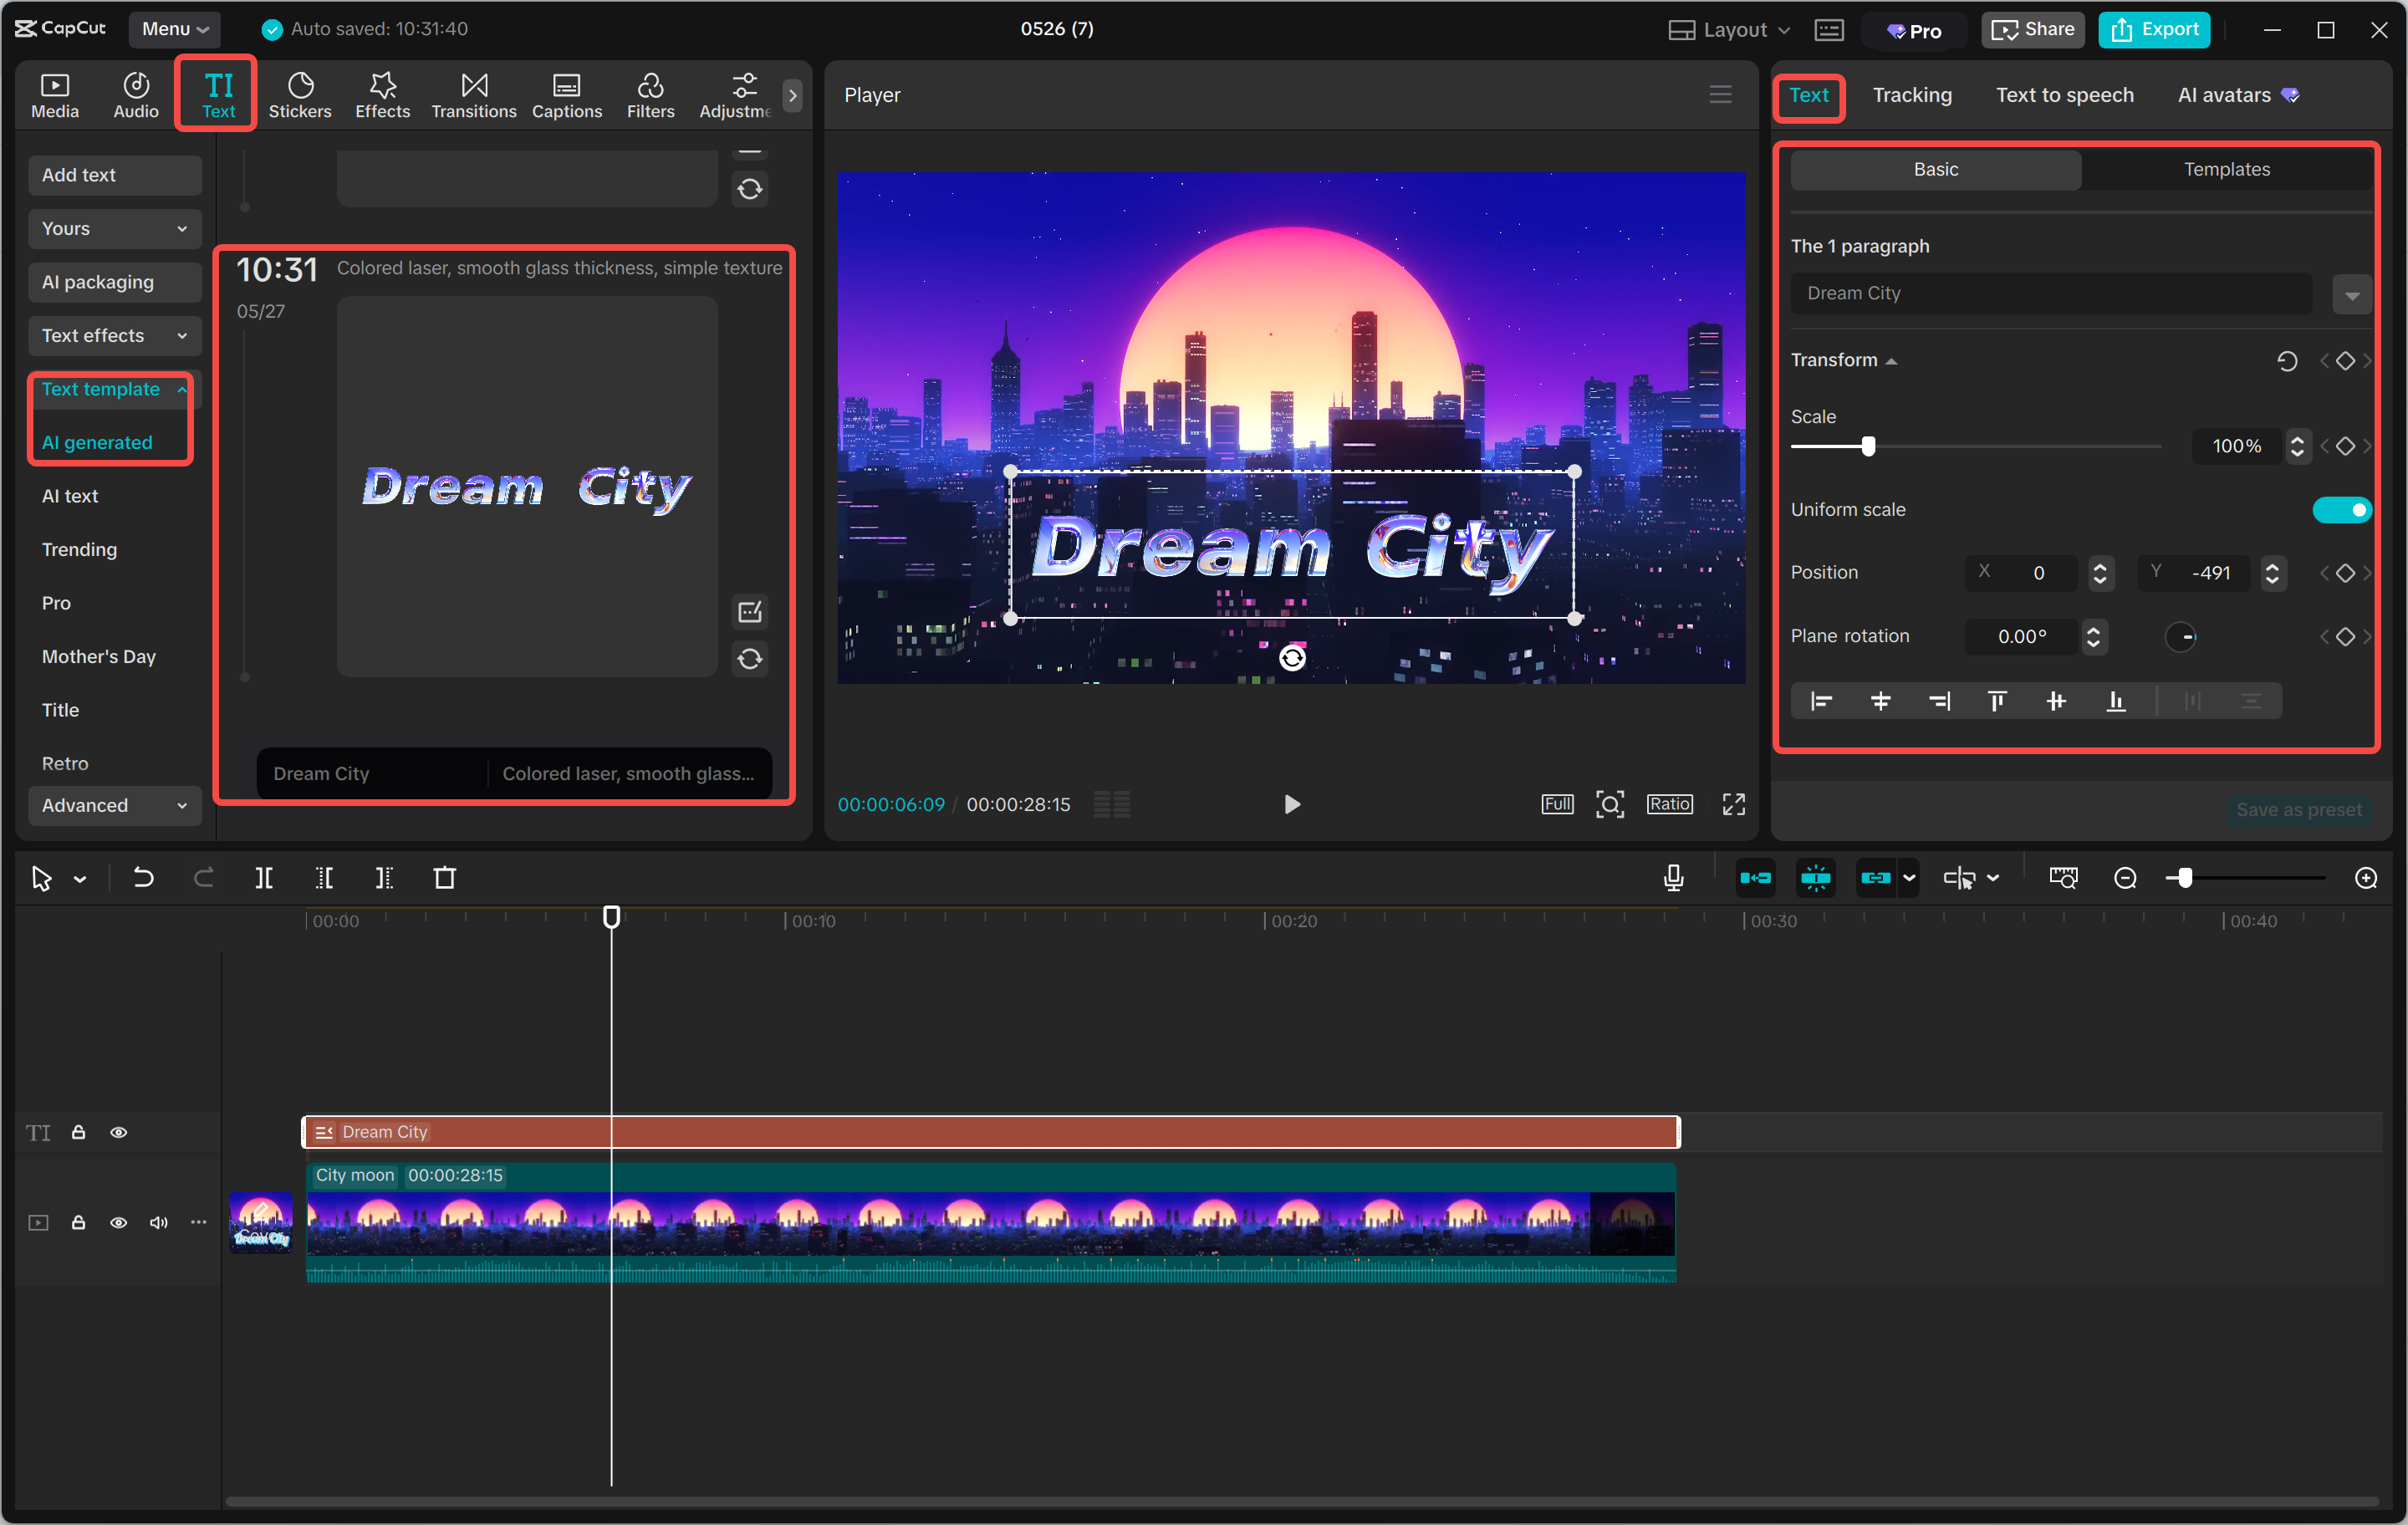Open the Advanced category dropdown
Screen dimensions: 2408x1525
114,805
